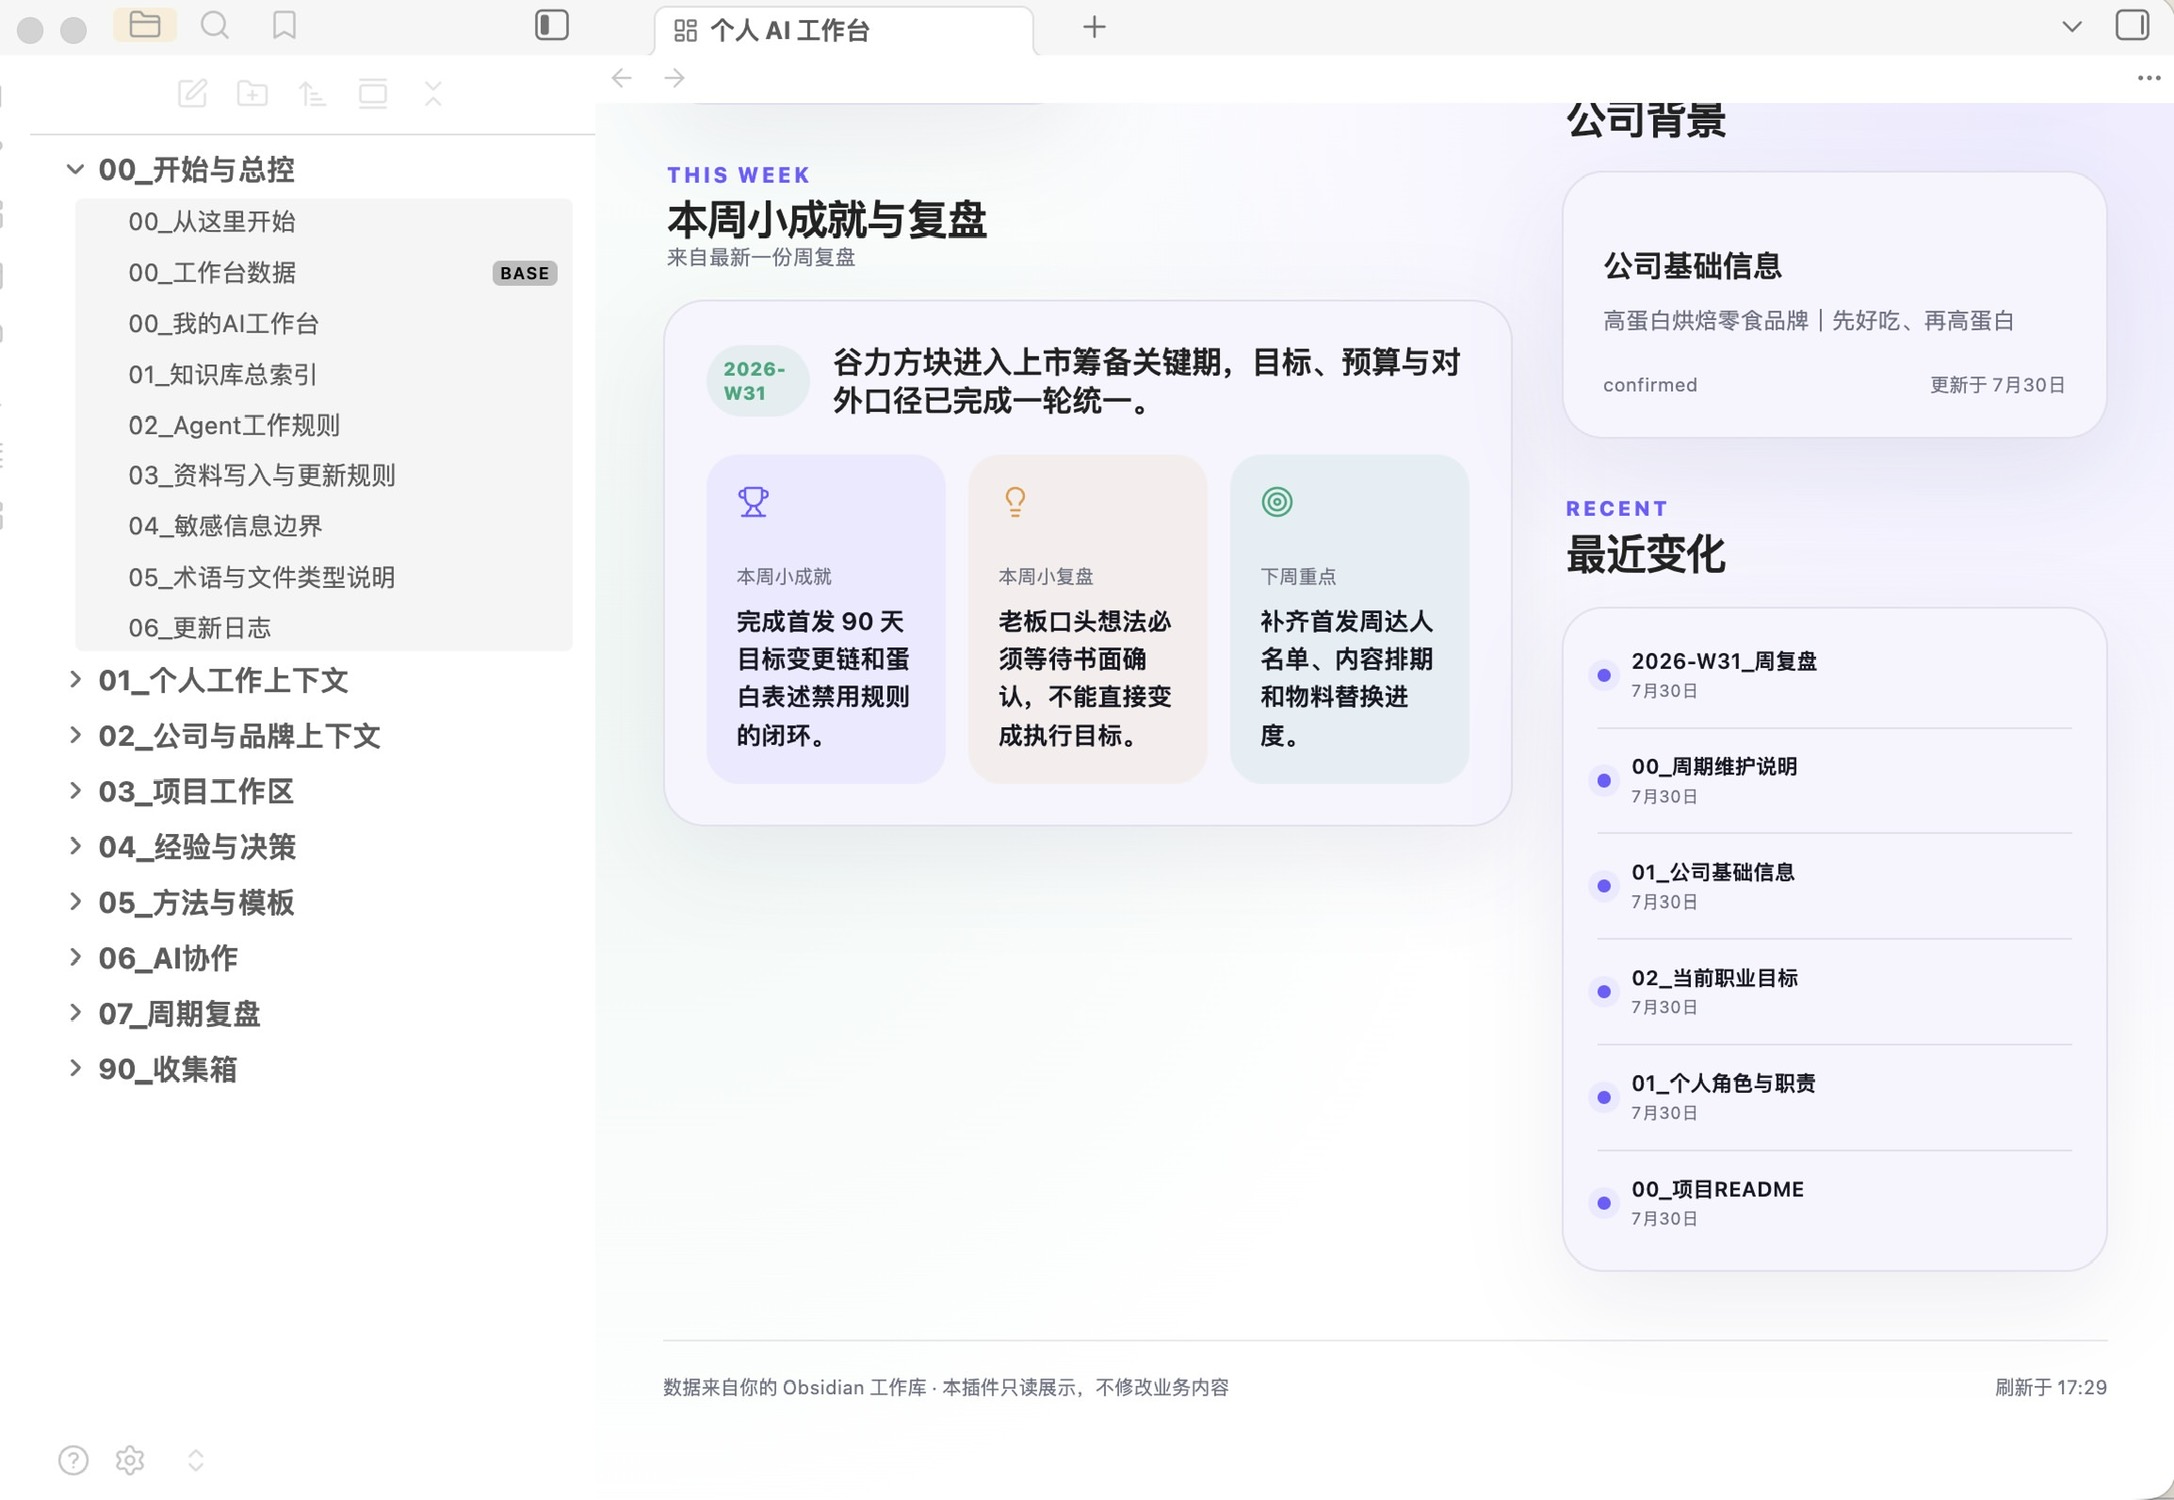
Task: Toggle the right sidebar panel
Action: (x=2132, y=25)
